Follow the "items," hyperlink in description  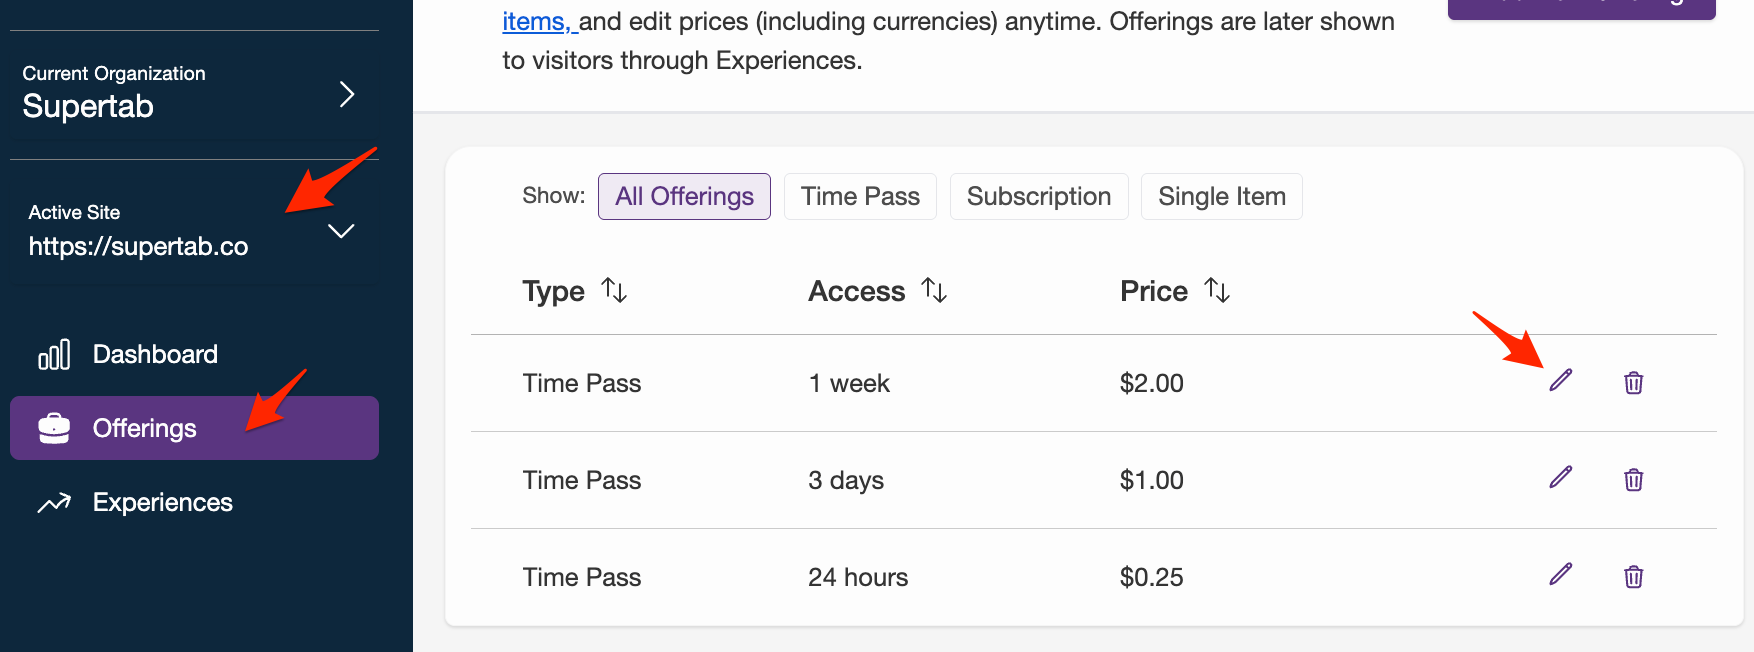pyautogui.click(x=537, y=21)
